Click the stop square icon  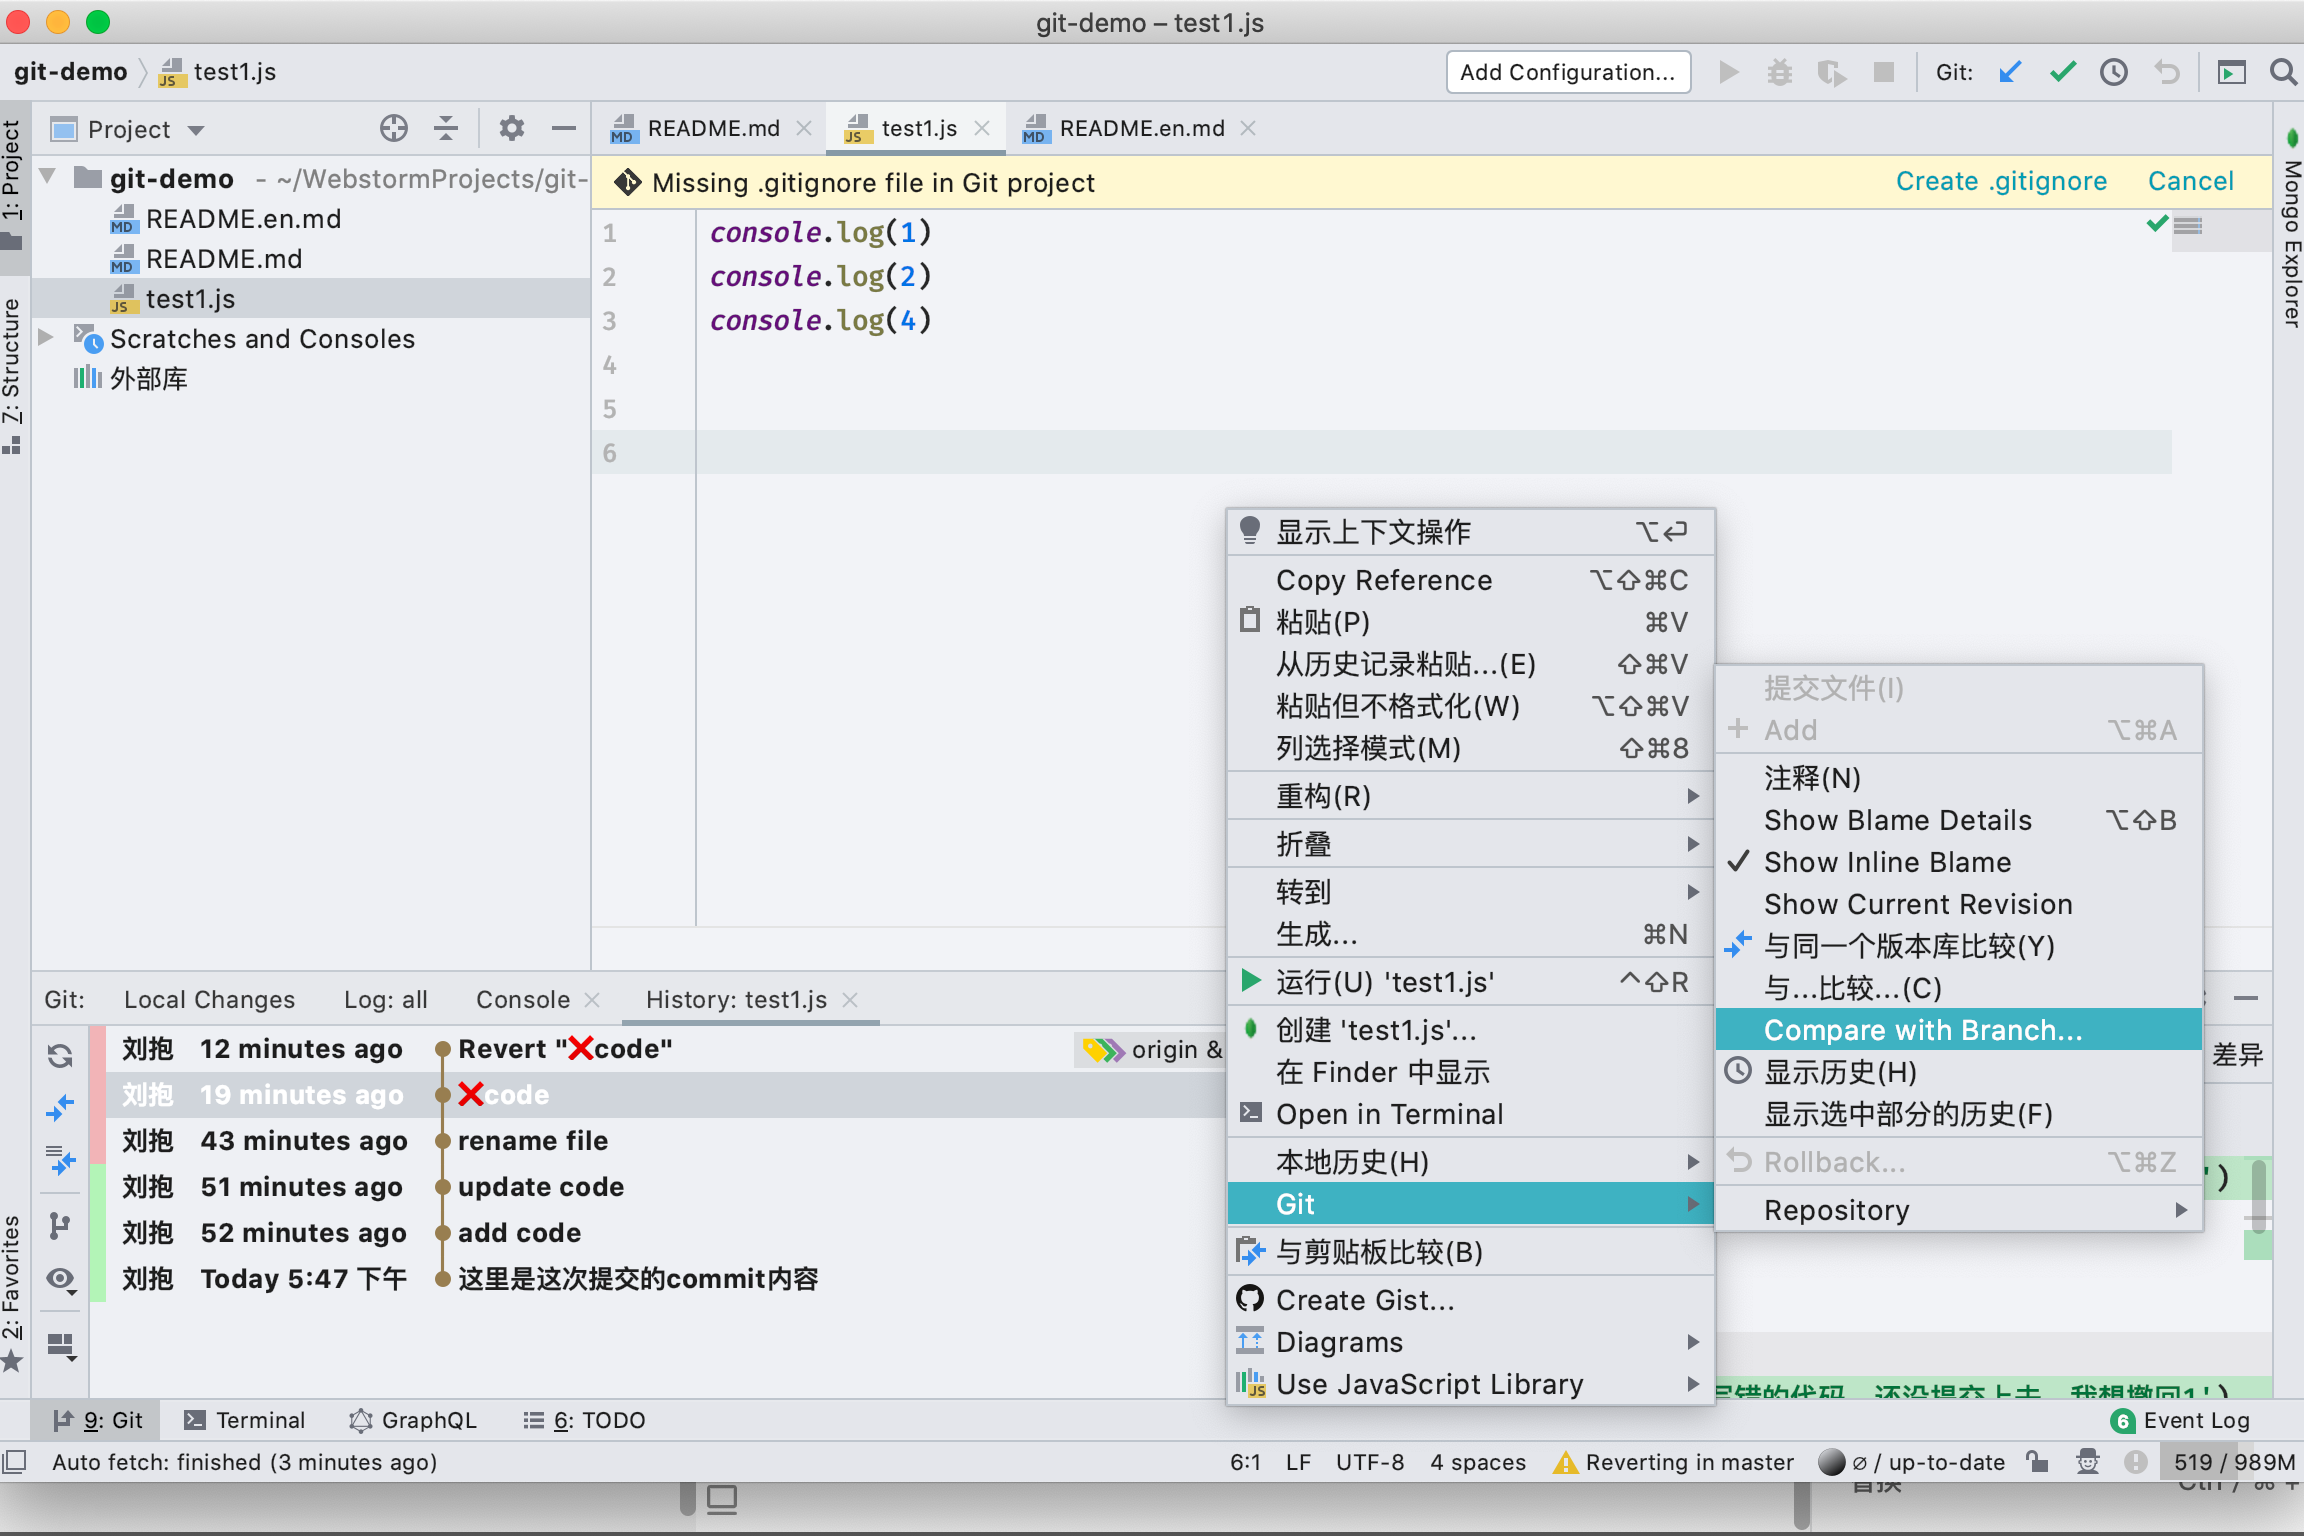(x=1884, y=72)
